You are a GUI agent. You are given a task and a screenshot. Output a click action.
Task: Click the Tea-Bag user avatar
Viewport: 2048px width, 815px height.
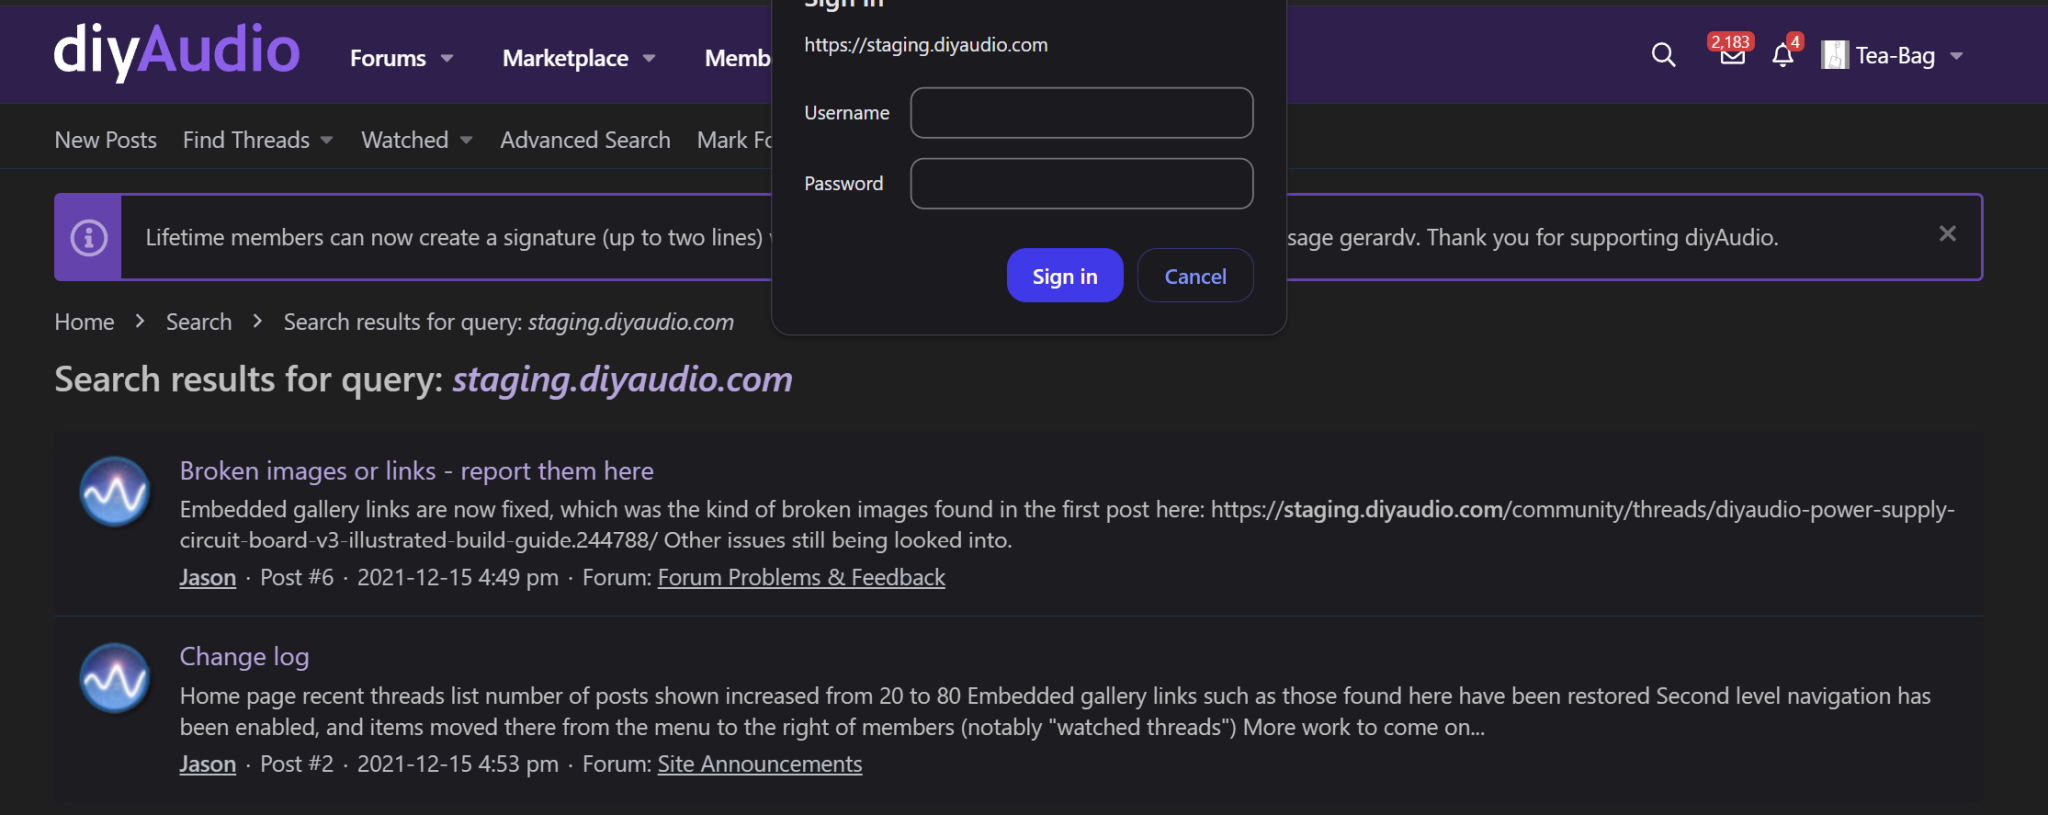[x=1834, y=55]
